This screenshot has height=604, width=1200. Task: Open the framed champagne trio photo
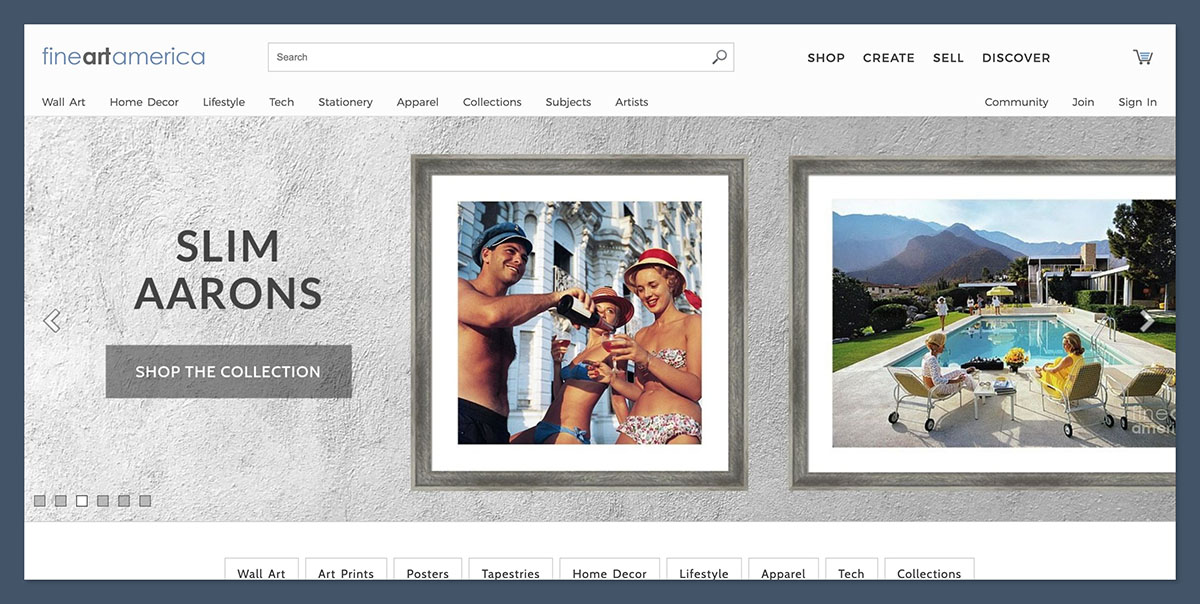[x=579, y=322]
